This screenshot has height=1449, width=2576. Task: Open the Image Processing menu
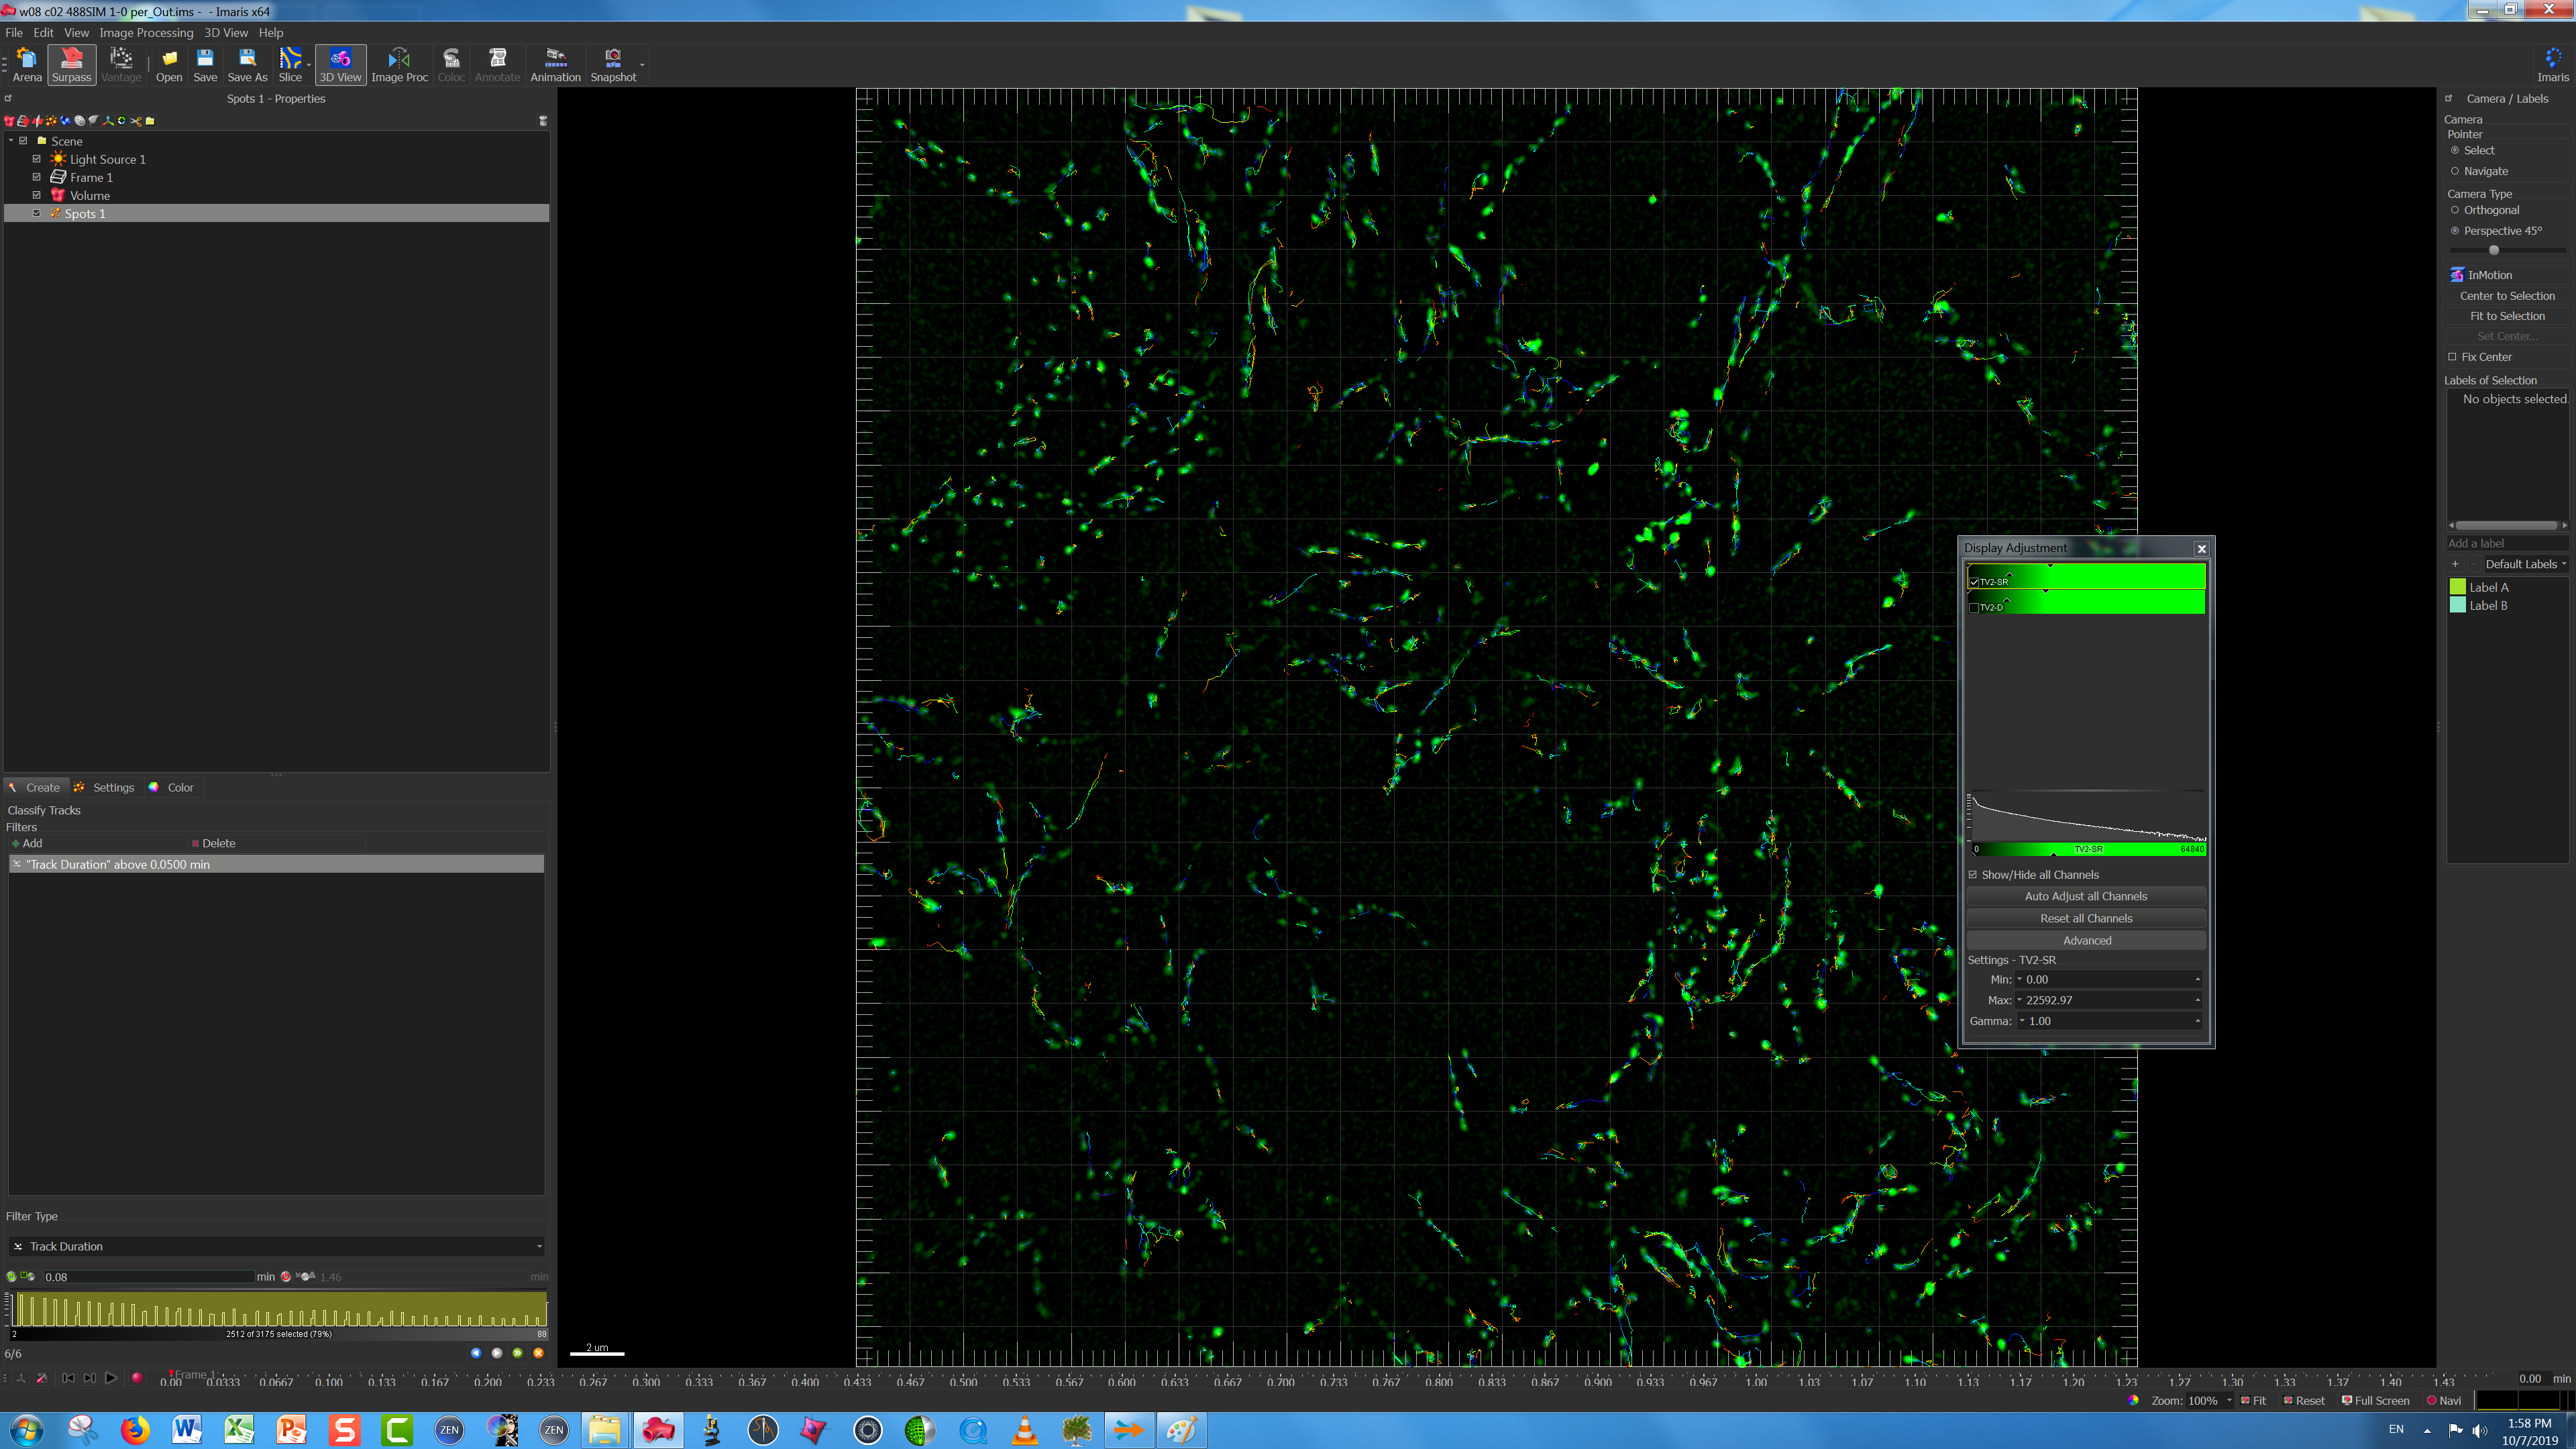146,32
